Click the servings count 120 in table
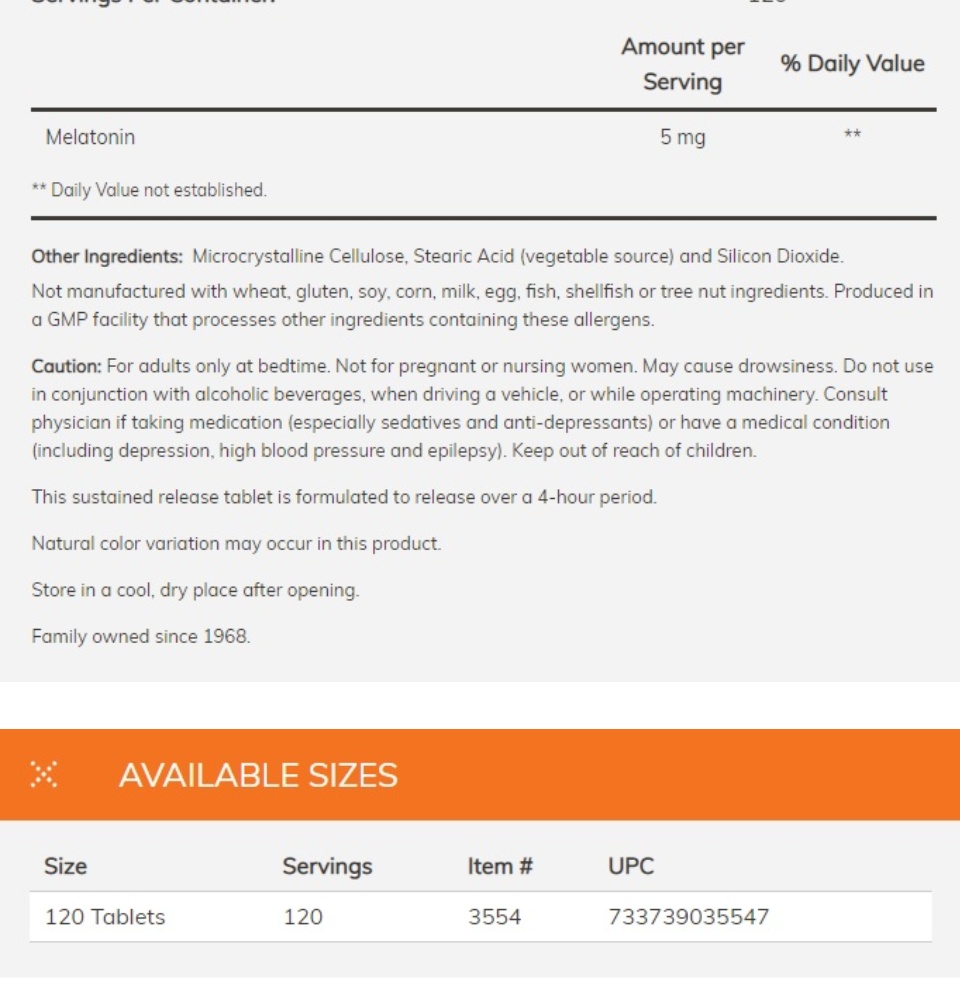 tap(303, 916)
